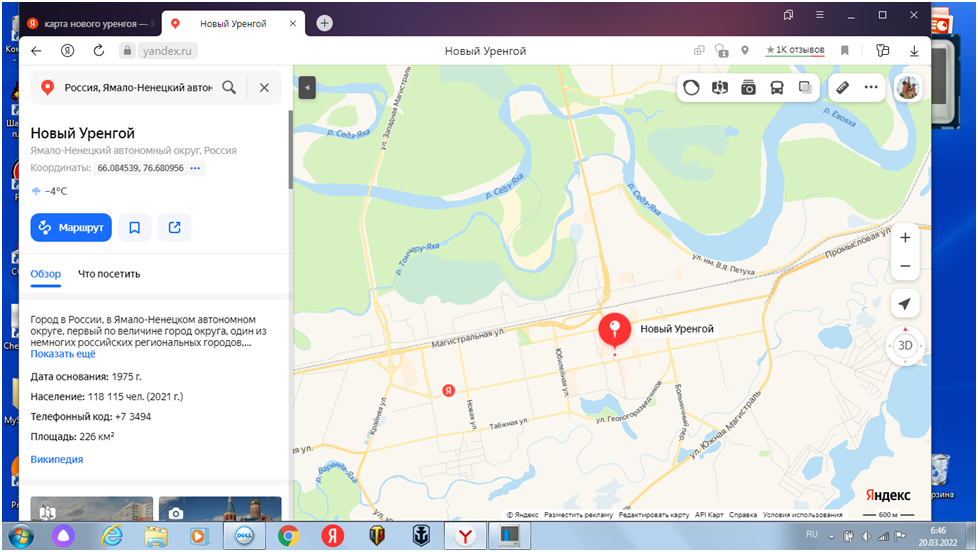Open the photo thumbnail with the camera icon

(220, 508)
